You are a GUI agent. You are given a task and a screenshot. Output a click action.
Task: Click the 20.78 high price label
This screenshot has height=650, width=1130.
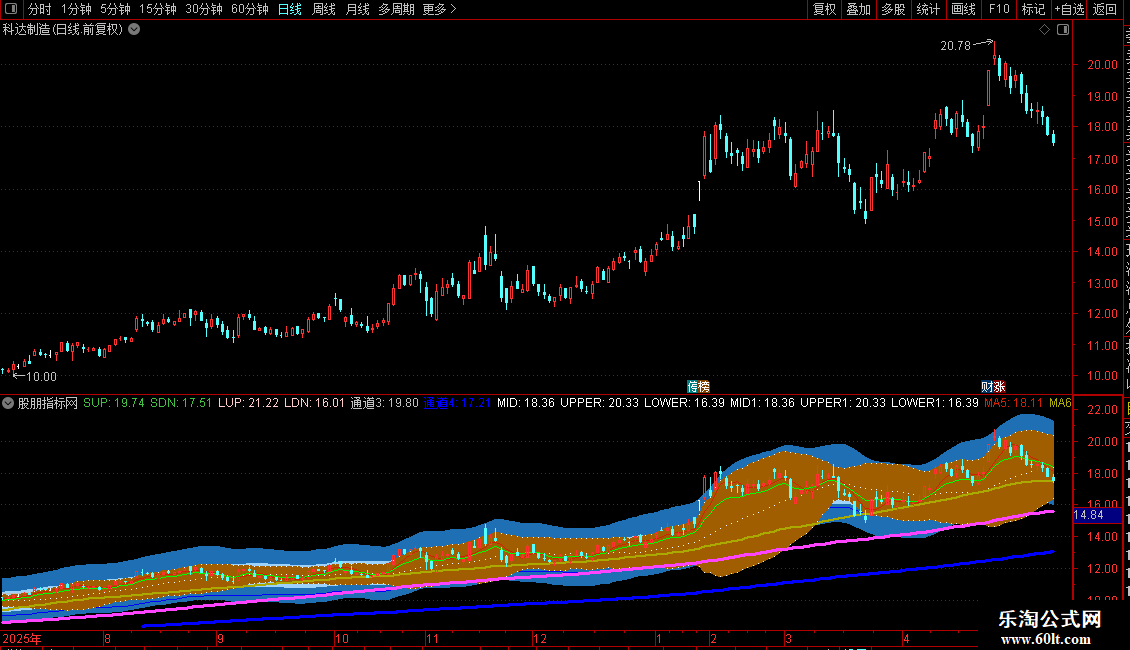tap(956, 45)
